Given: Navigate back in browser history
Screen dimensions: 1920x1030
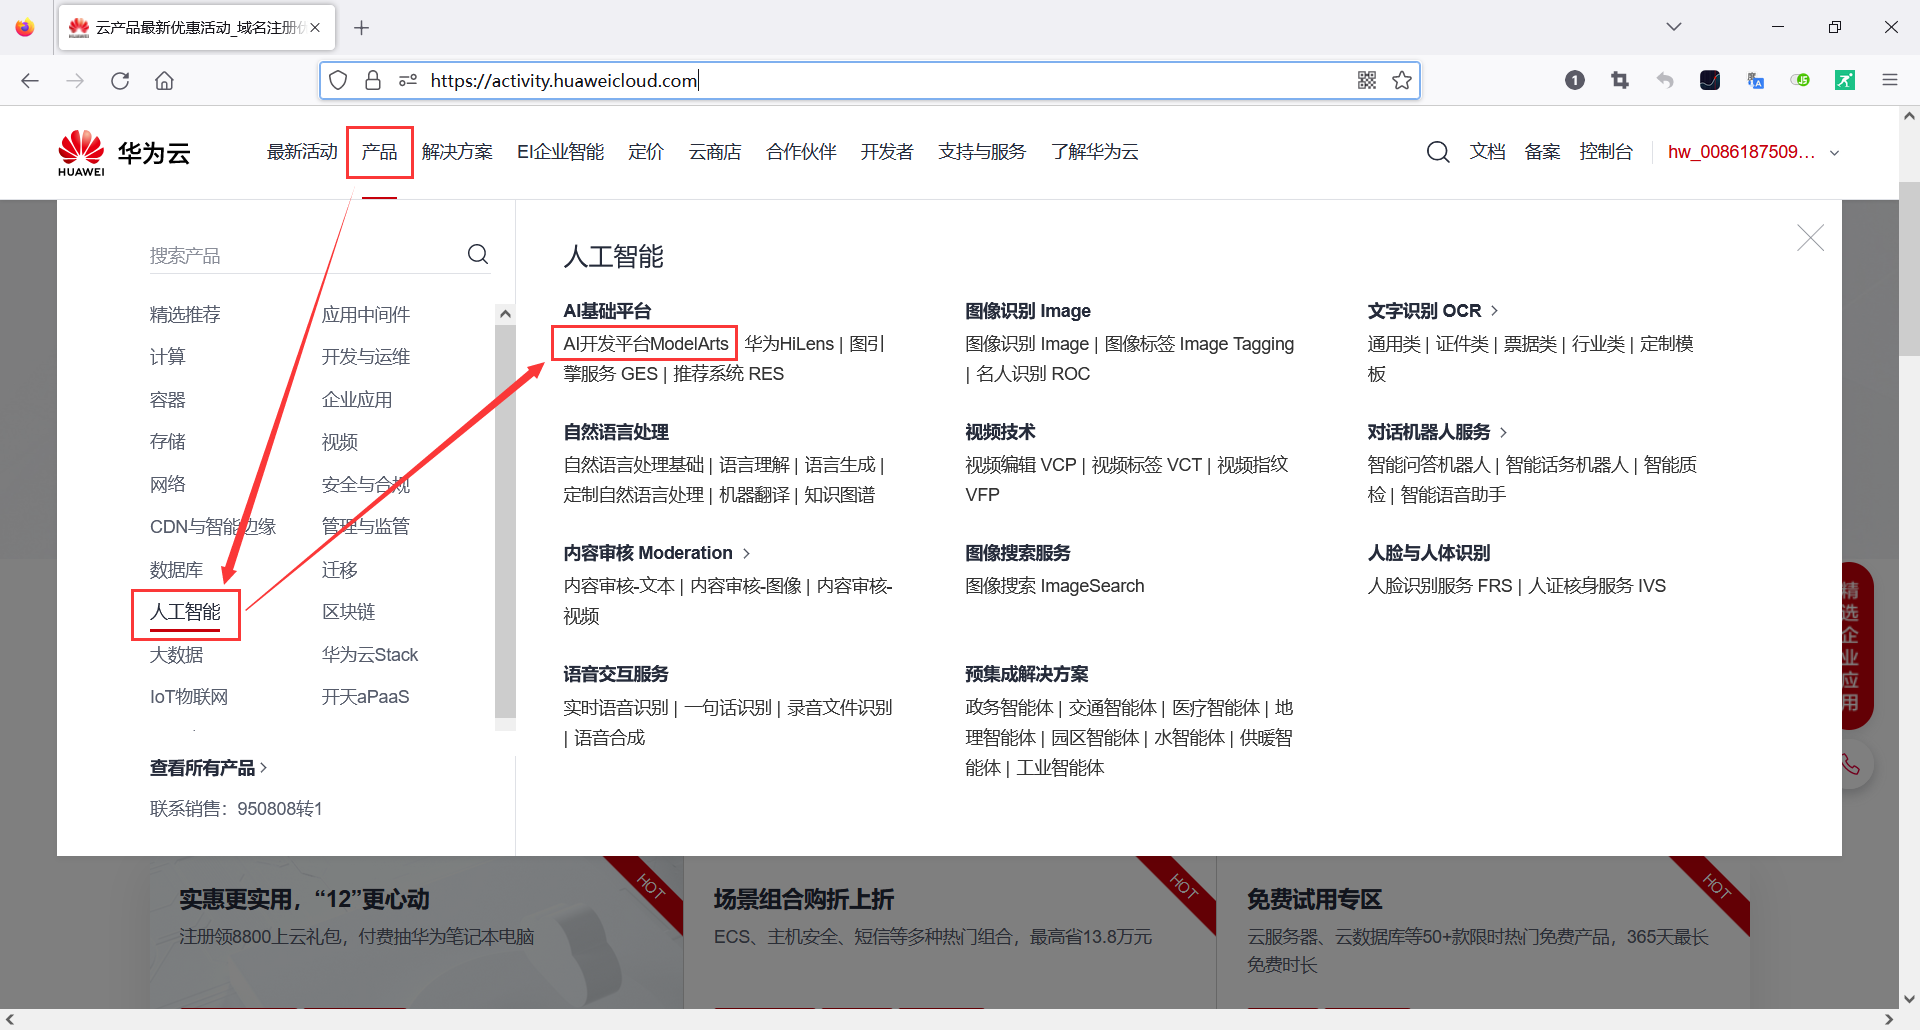Looking at the screenshot, I should coord(30,81).
